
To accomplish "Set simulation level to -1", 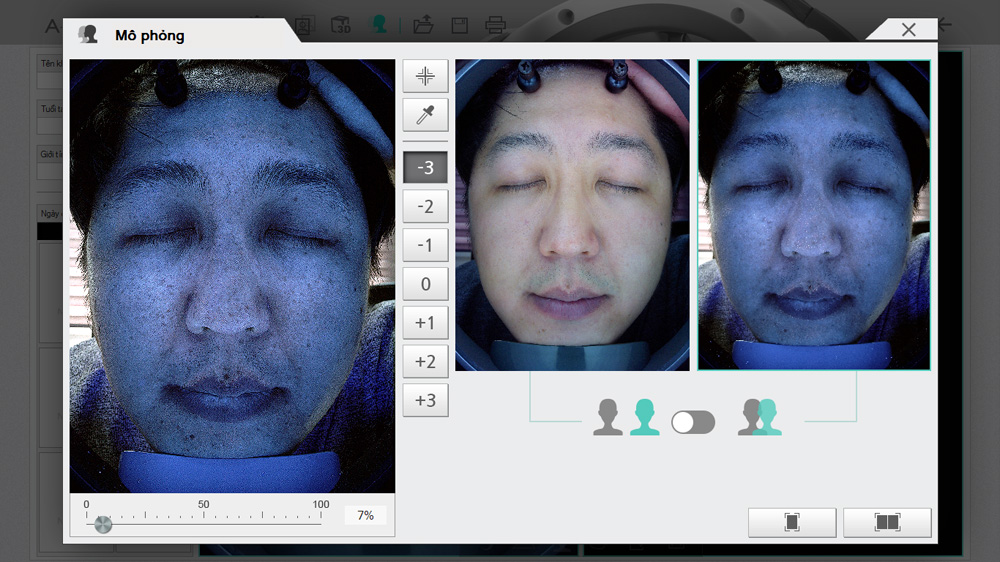I will pyautogui.click(x=425, y=245).
